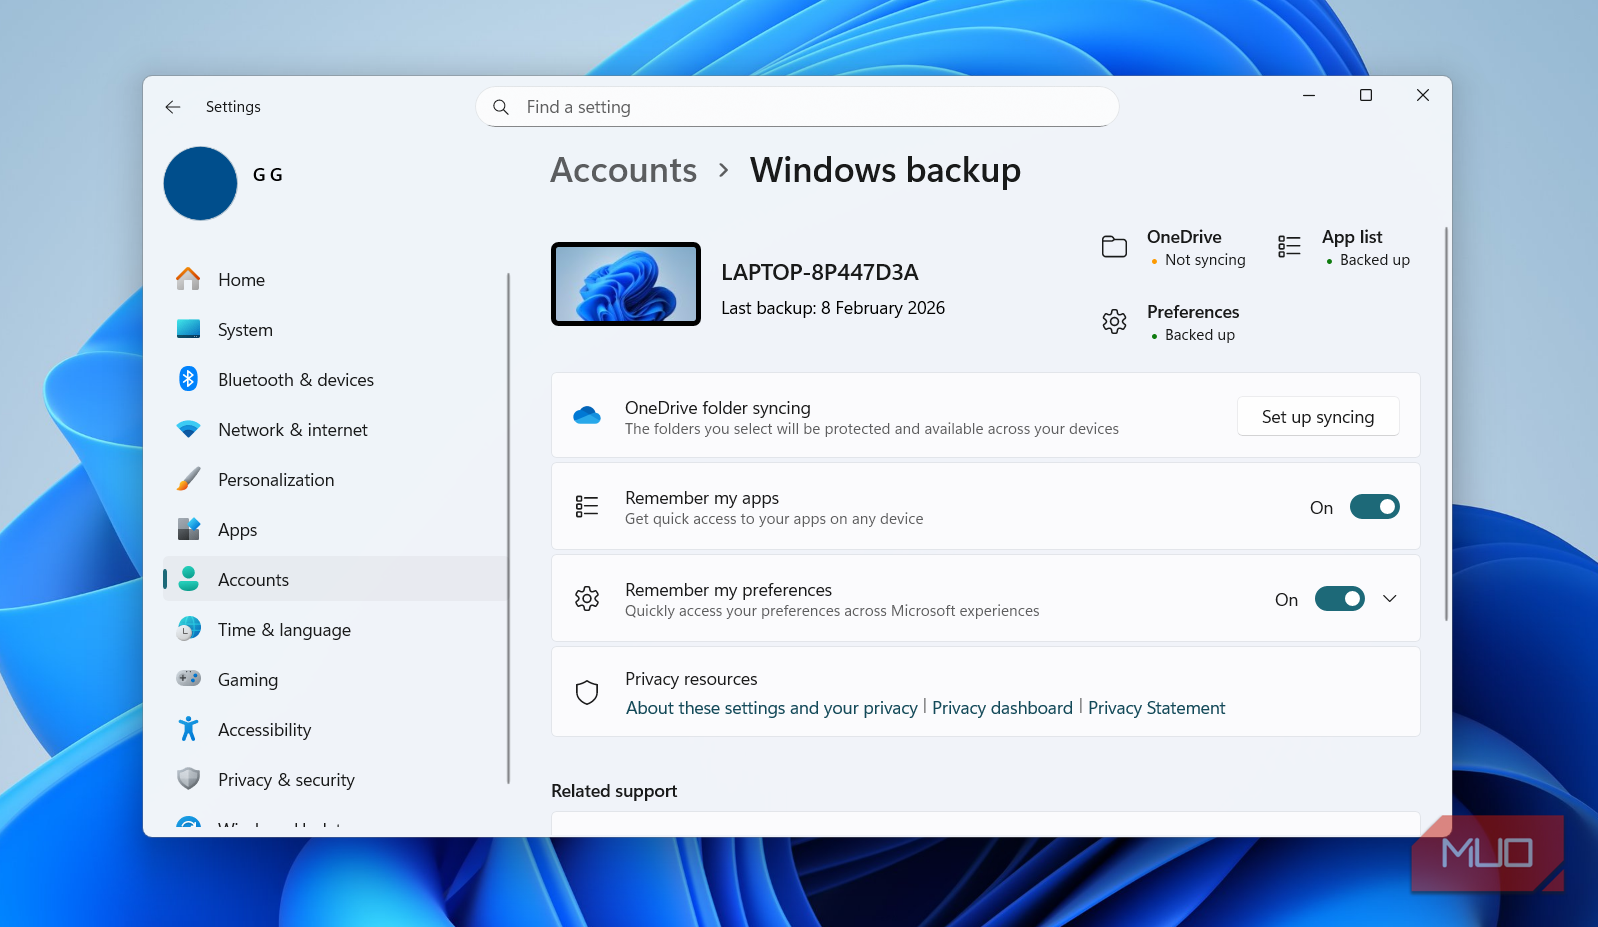Disable Remember my preferences toggle
The height and width of the screenshot is (927, 1598).
[1339, 599]
